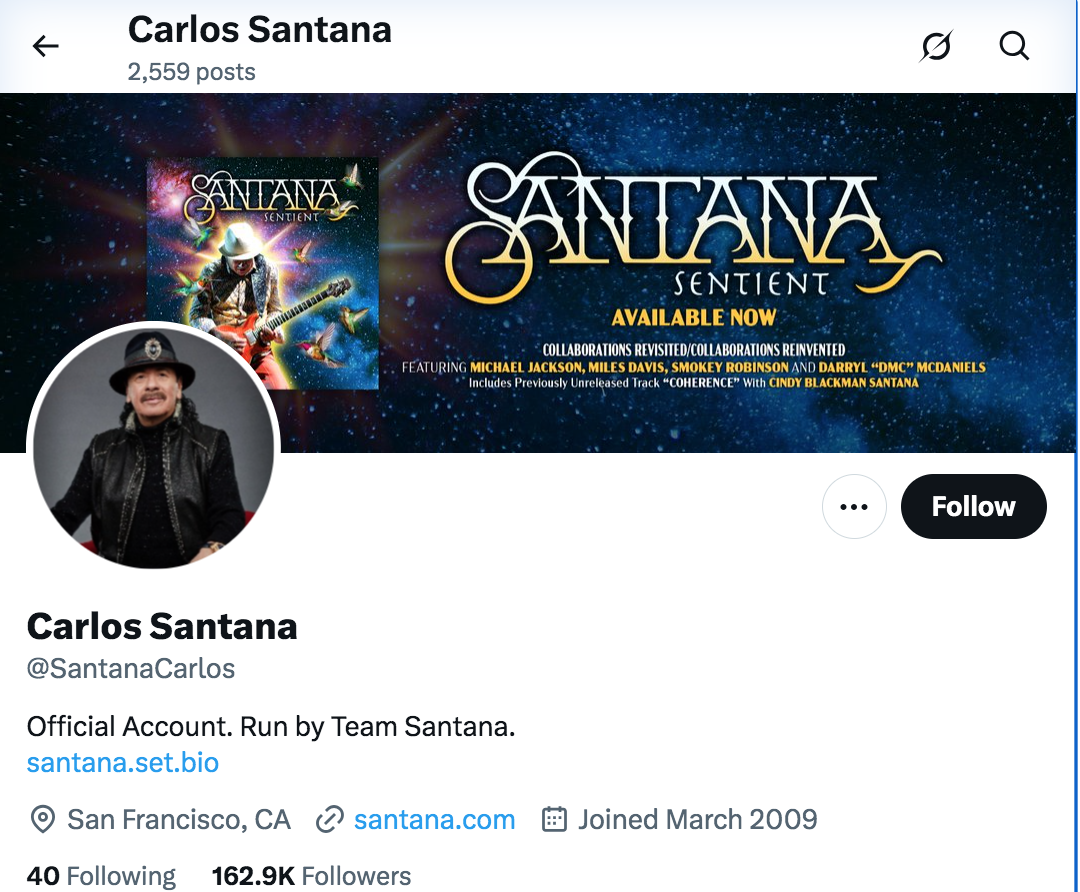Click the @SantanaCarlos handle
The width and height of the screenshot is (1080, 892).
pyautogui.click(x=131, y=669)
